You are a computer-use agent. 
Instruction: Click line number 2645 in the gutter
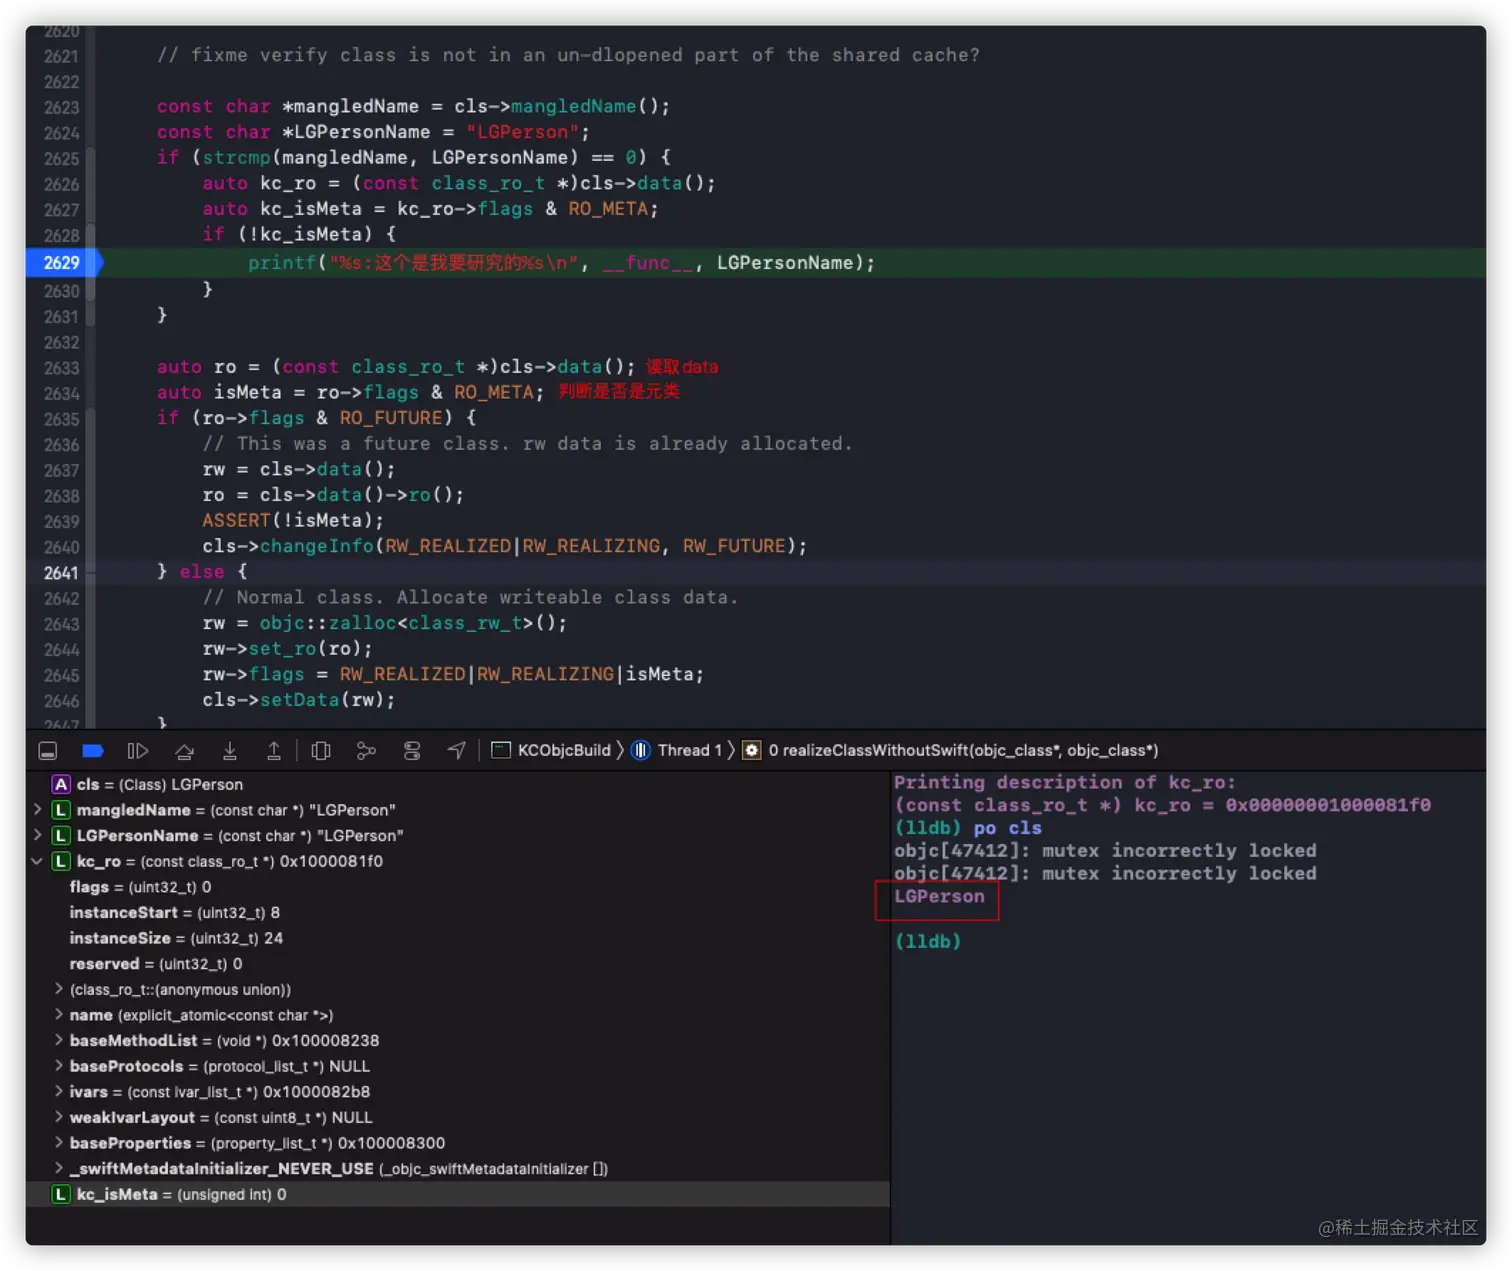pyautogui.click(x=61, y=675)
